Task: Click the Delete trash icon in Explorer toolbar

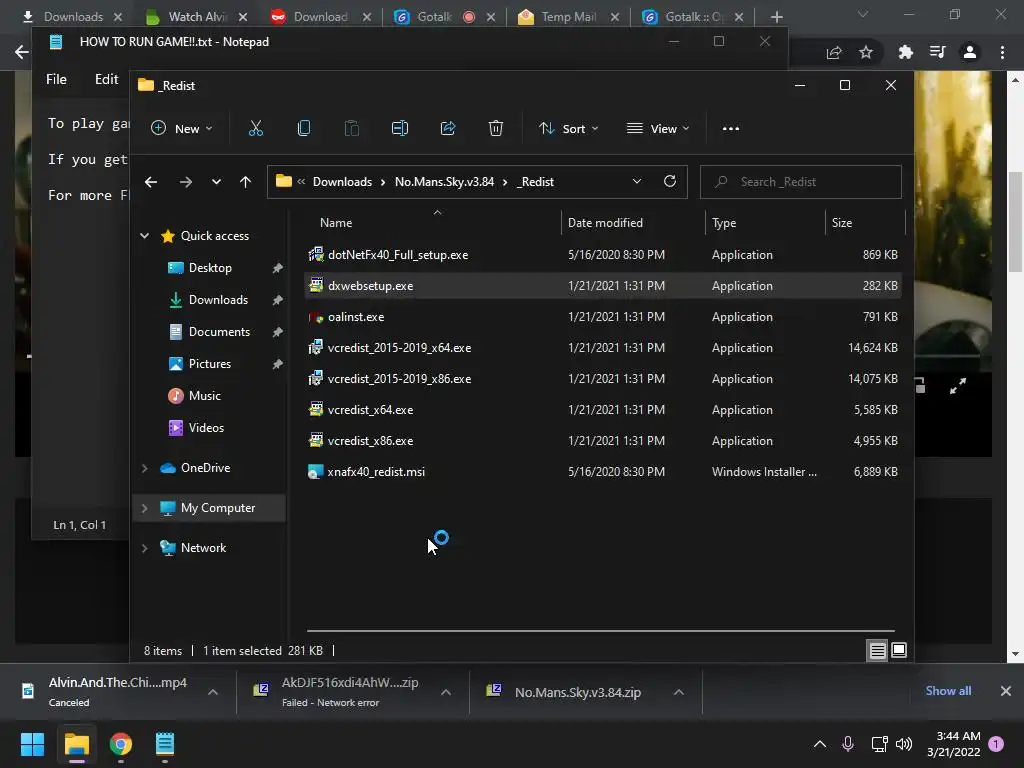Action: (x=496, y=129)
